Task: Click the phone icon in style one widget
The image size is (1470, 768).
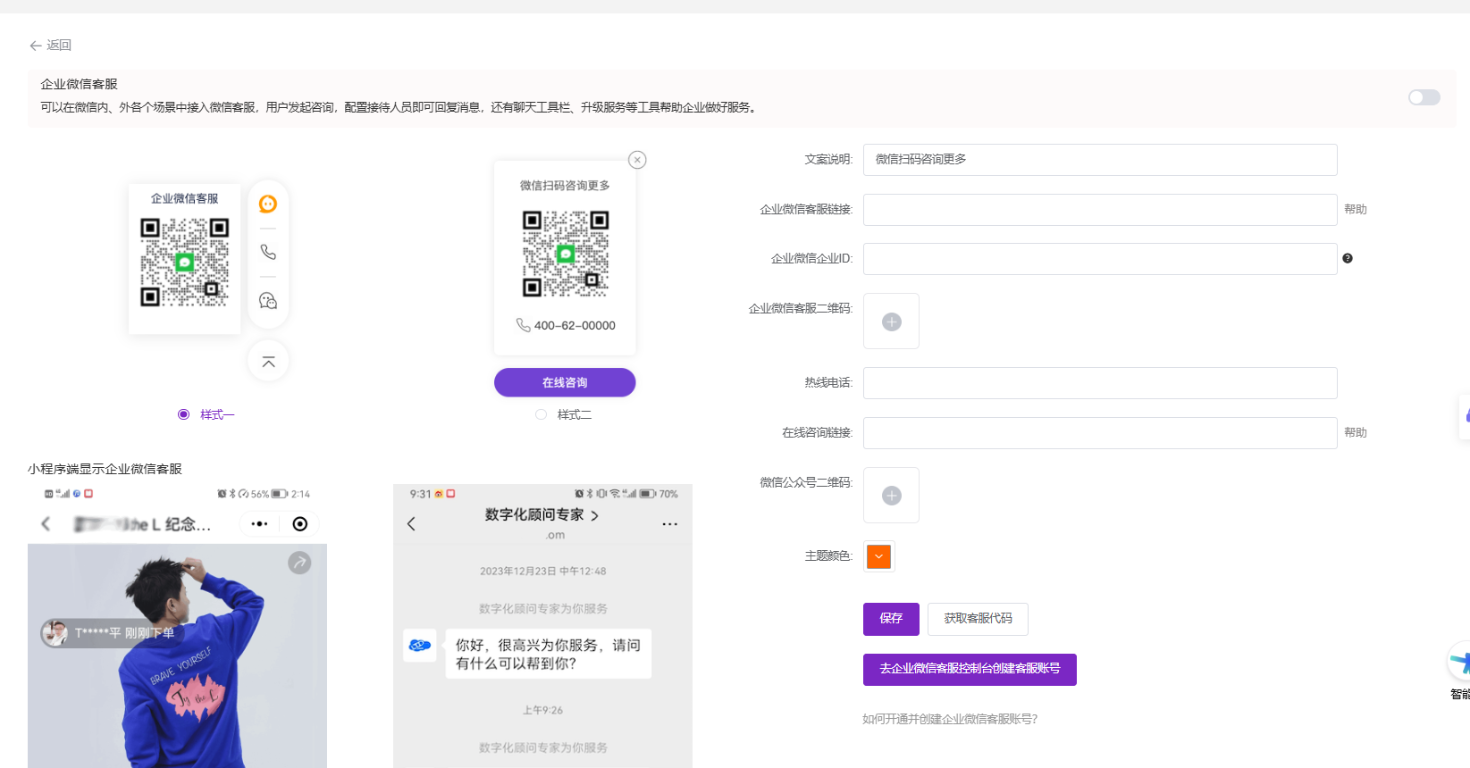Action: click(268, 252)
